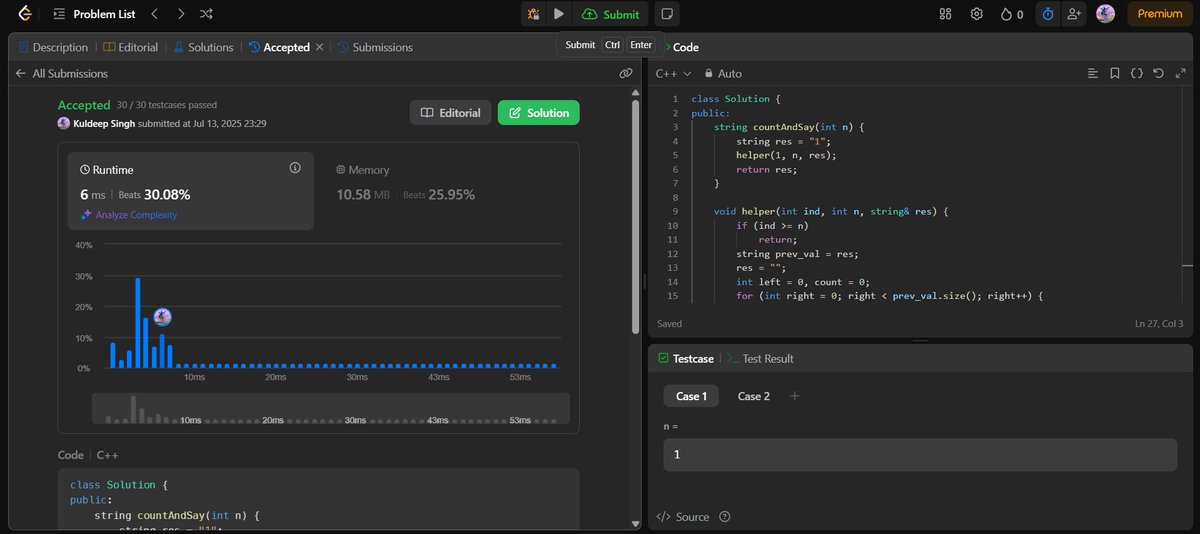Screen dimensions: 1200x534
Task: Close the Accepted tab
Action: [x=320, y=47]
